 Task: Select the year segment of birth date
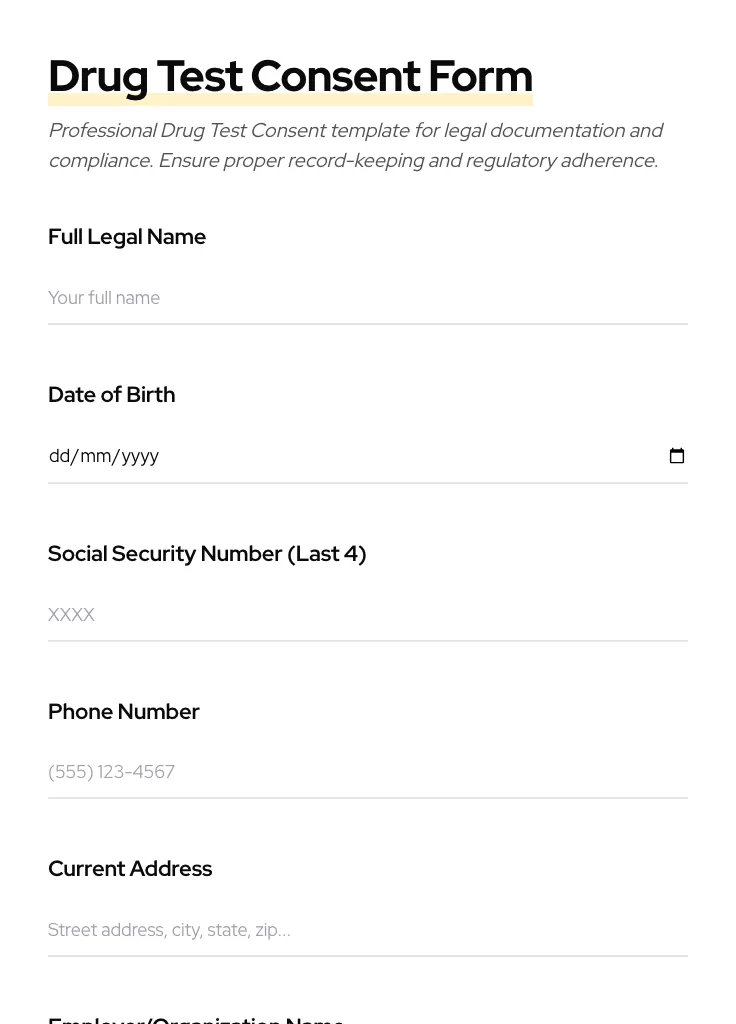pyautogui.click(x=140, y=456)
